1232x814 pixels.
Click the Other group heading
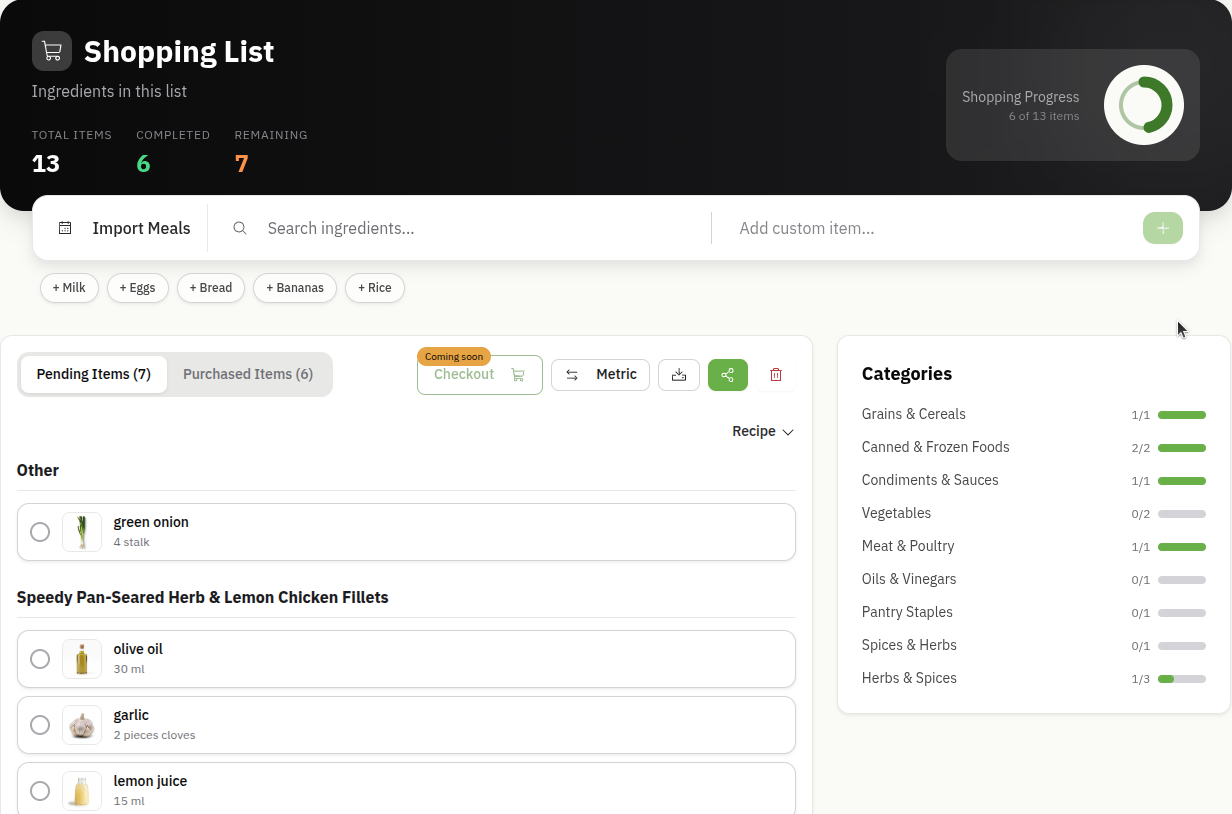coord(38,470)
